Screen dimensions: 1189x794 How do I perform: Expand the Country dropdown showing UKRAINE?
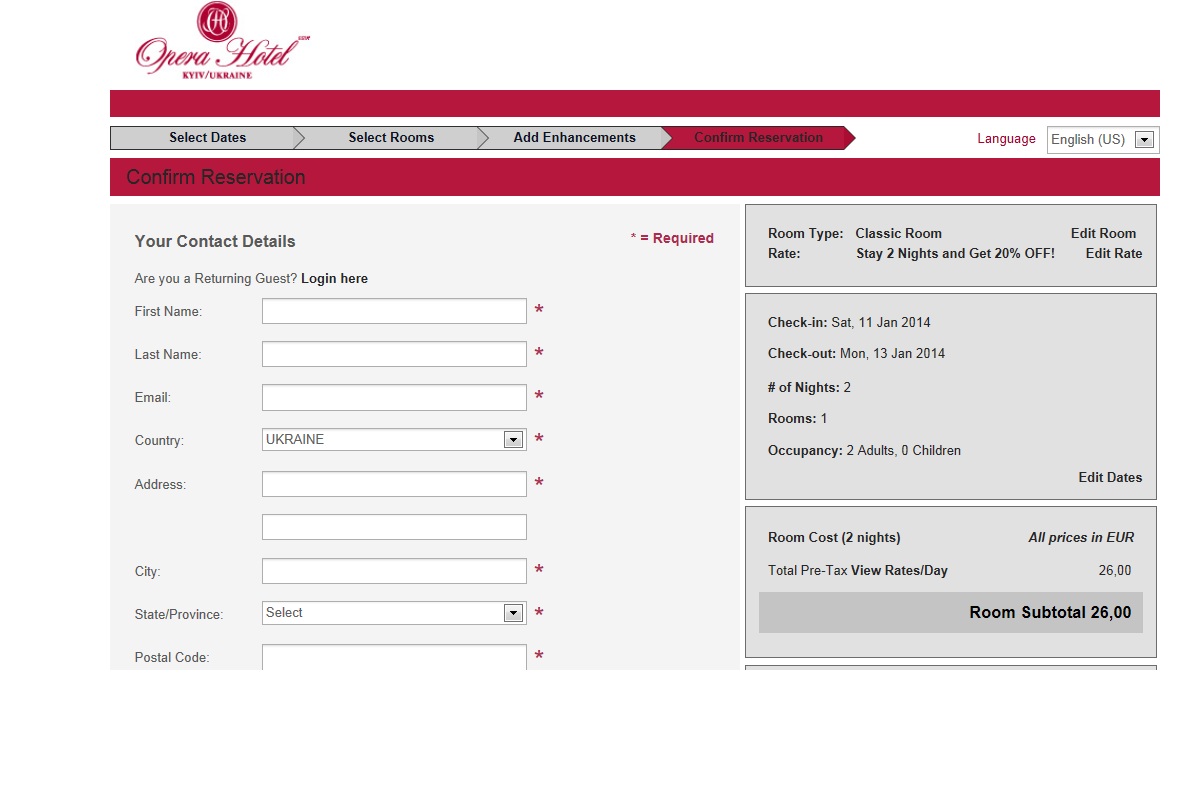[394, 440]
